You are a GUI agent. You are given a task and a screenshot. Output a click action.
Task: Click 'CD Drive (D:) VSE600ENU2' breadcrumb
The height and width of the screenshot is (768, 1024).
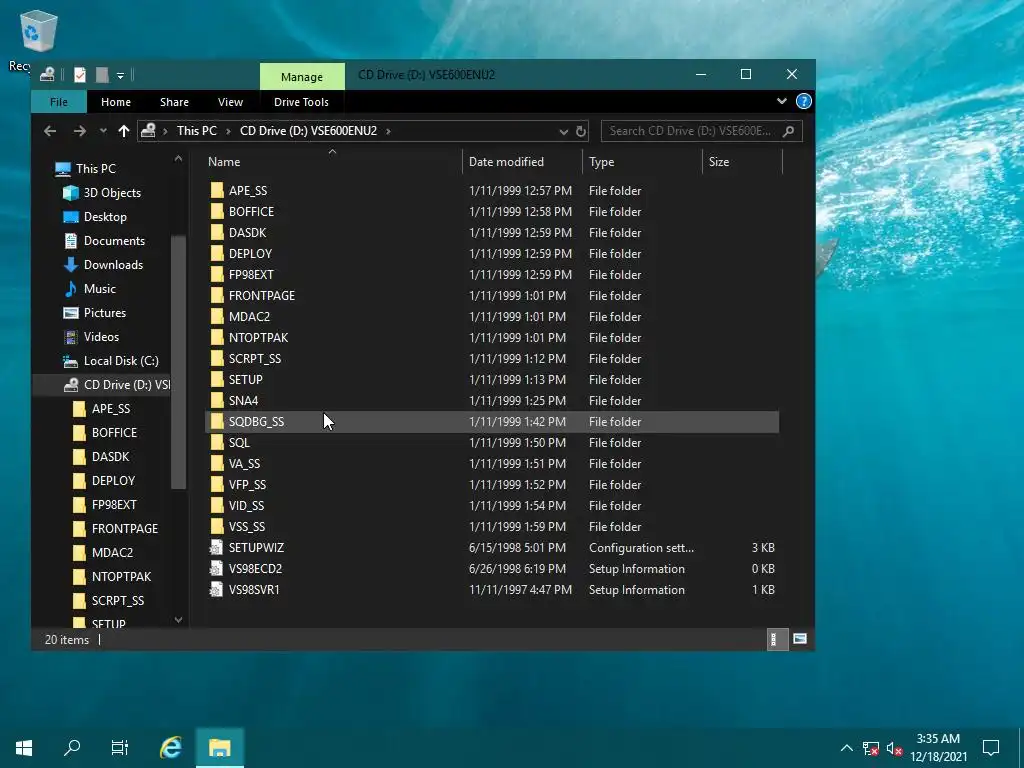pos(308,131)
